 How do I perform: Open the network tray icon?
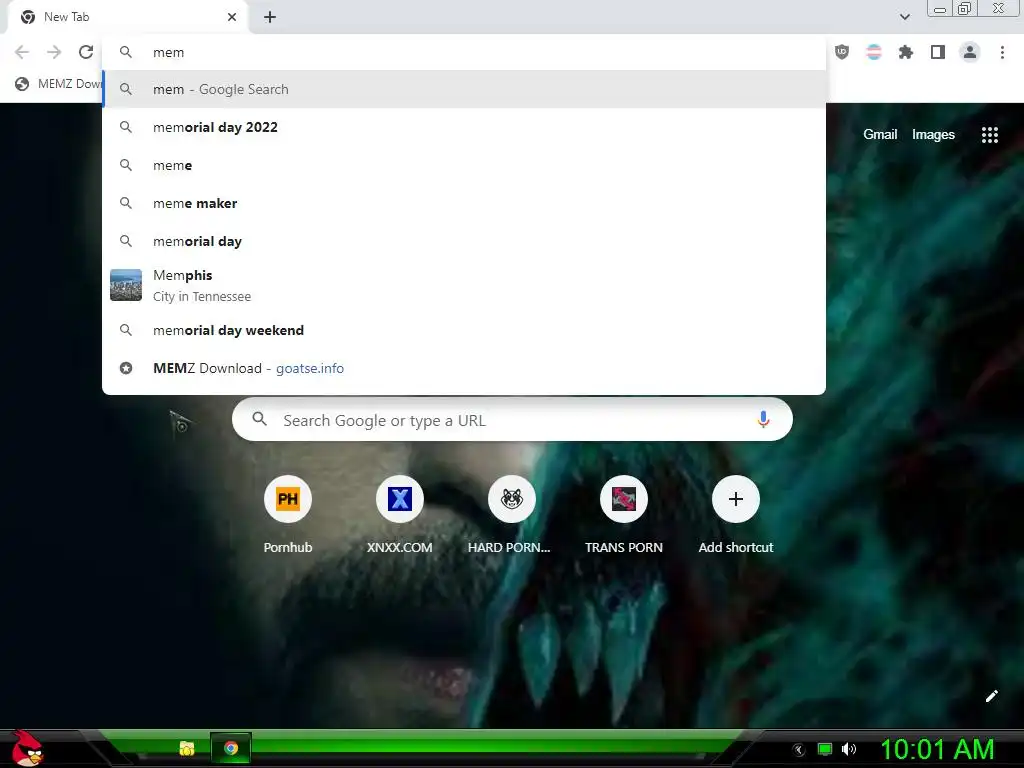825,749
